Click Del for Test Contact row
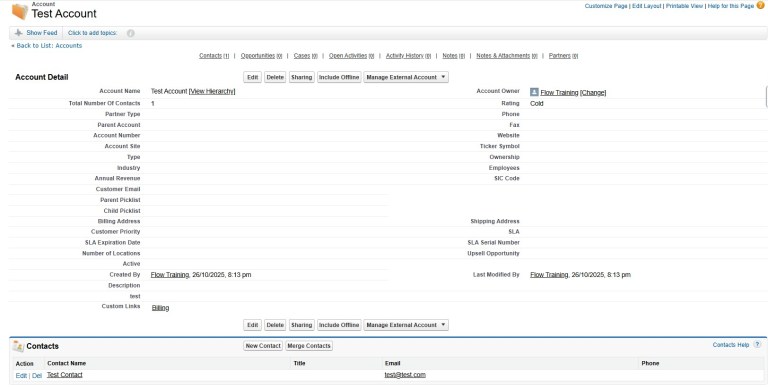Image resolution: width=768 pixels, height=387 pixels. click(37, 376)
